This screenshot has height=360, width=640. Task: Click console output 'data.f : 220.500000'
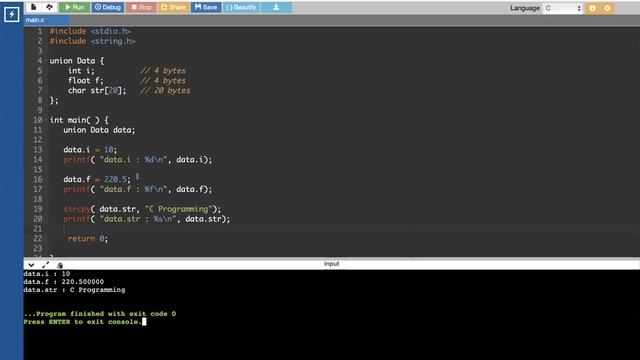[x=64, y=282]
